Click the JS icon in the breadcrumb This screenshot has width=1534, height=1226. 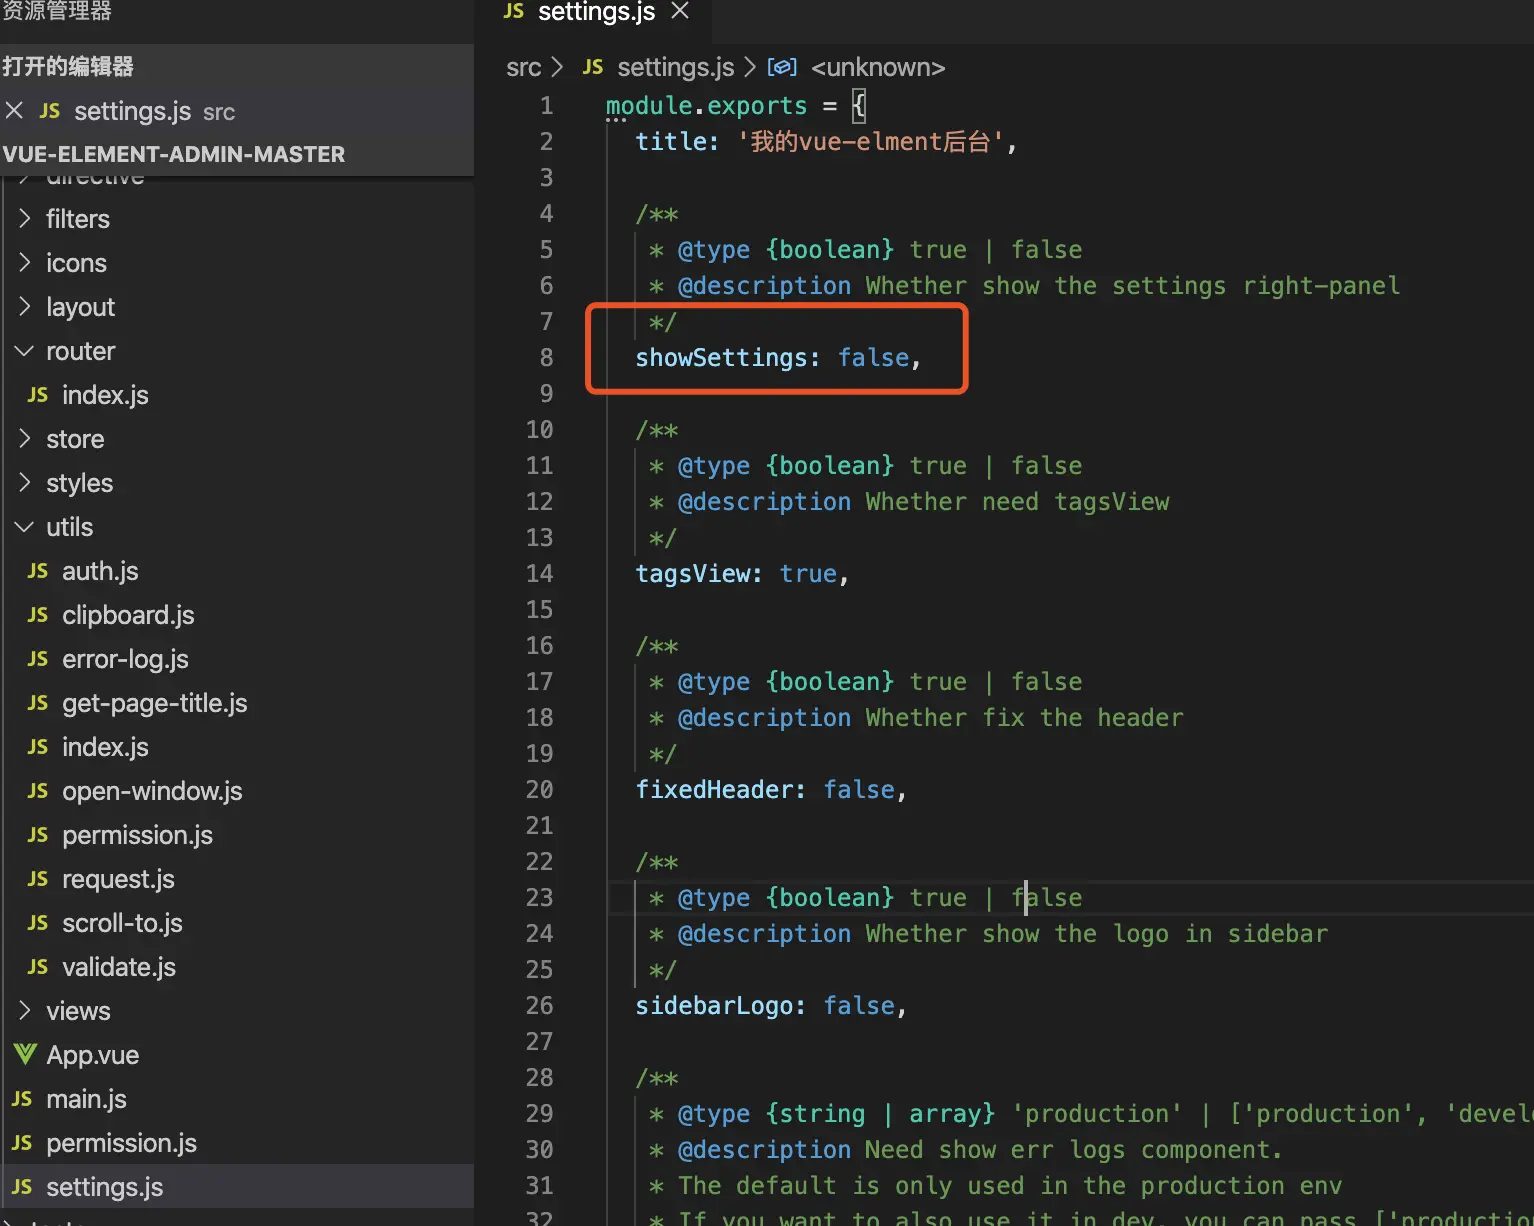[593, 67]
